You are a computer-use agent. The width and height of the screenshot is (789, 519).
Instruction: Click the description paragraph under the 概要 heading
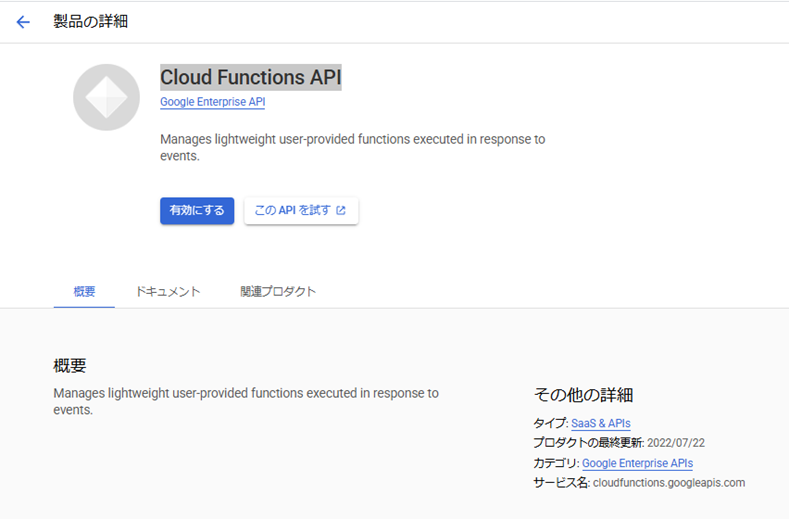click(246, 401)
